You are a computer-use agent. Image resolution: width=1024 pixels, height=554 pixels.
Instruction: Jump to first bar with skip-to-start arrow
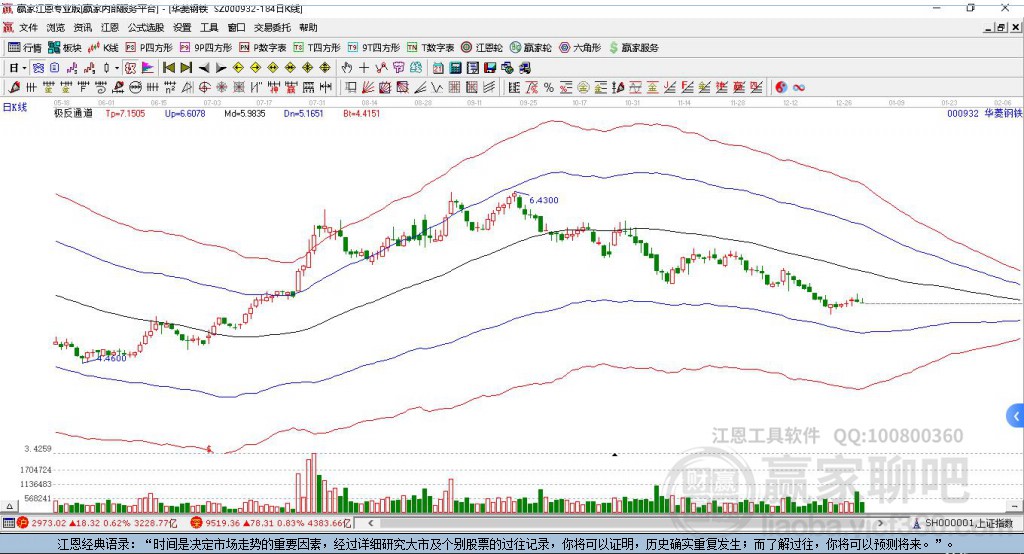click(x=168, y=67)
